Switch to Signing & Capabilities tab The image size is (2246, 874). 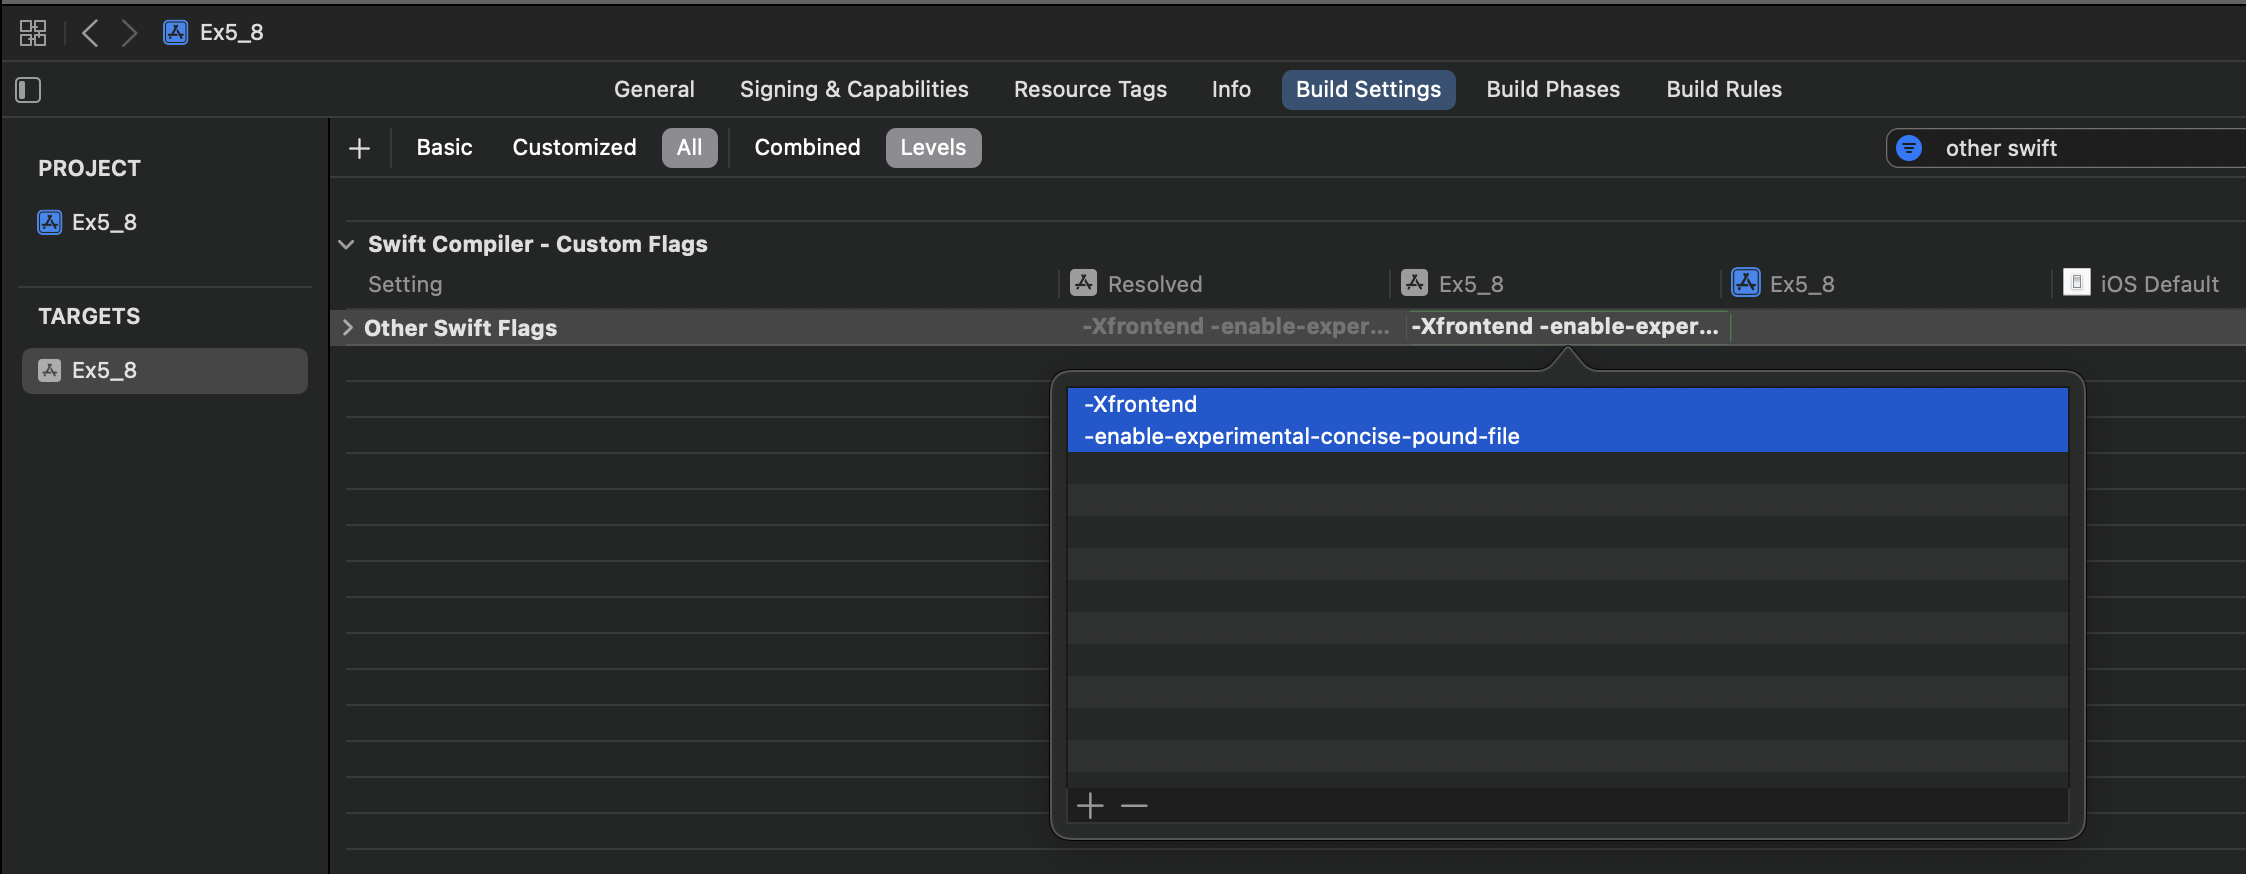coord(854,89)
